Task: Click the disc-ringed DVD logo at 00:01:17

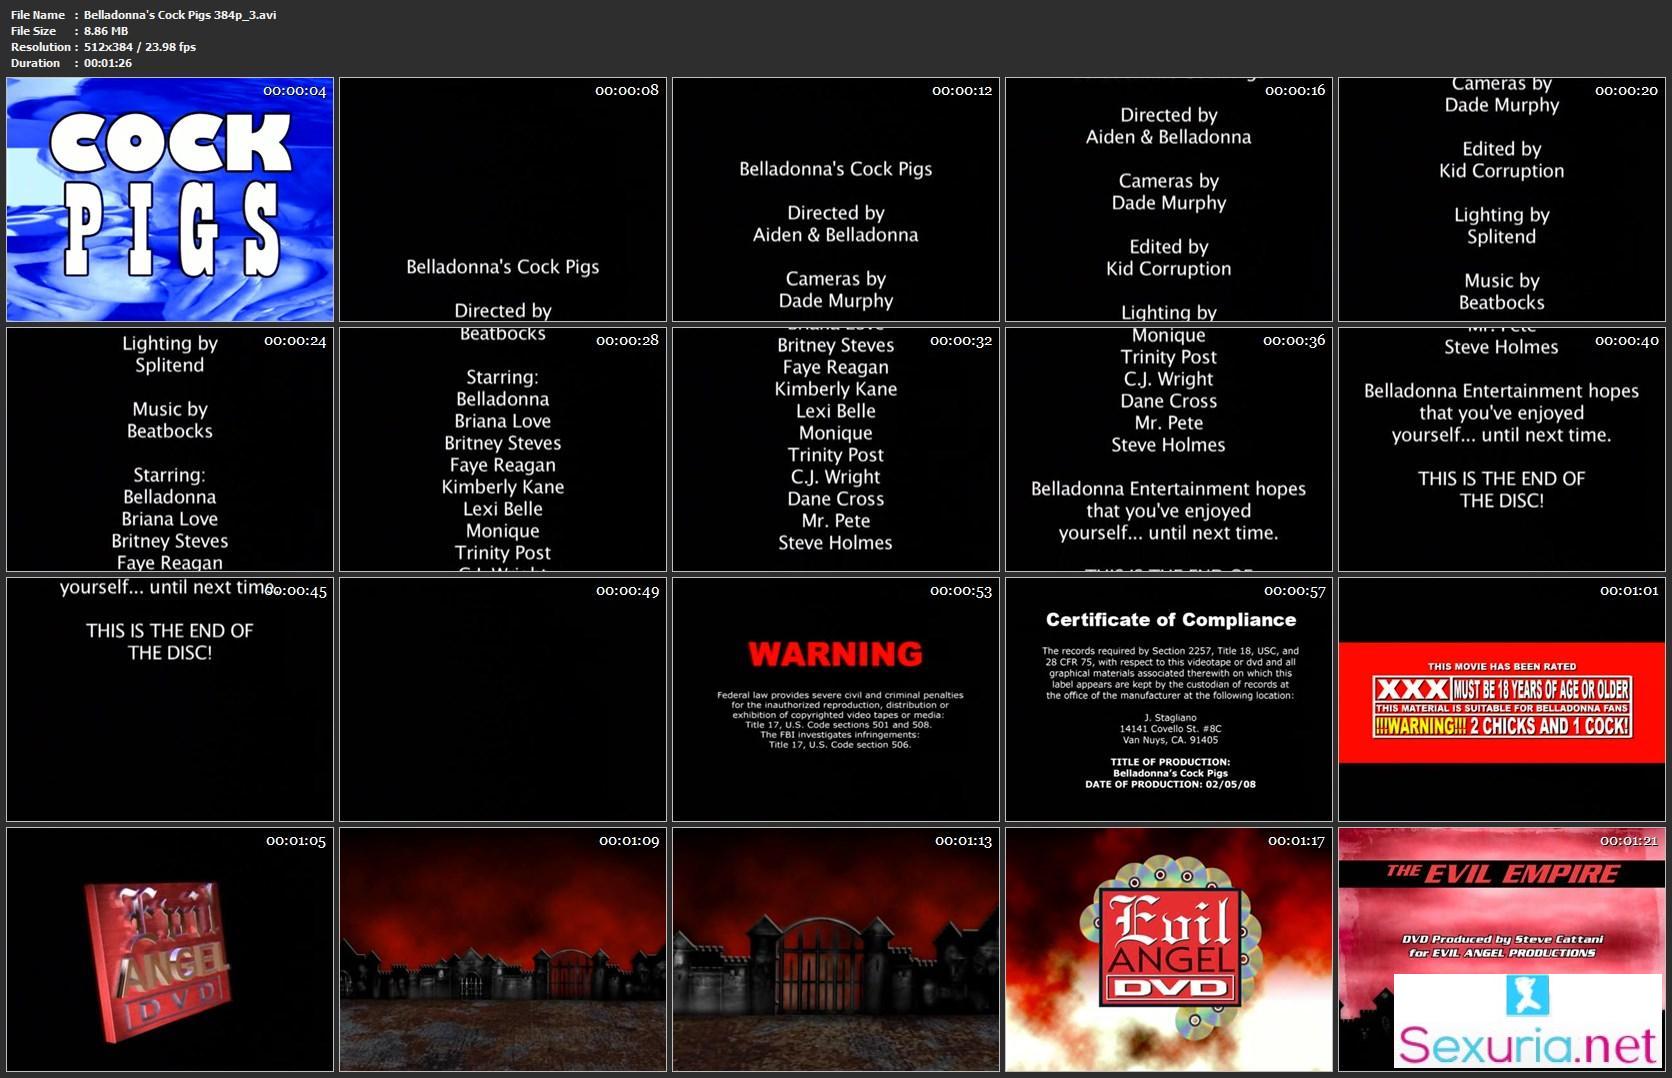Action: [1168, 949]
